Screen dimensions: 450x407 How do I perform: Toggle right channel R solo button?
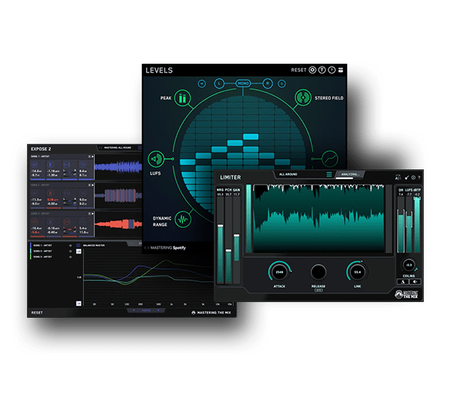[x=267, y=83]
